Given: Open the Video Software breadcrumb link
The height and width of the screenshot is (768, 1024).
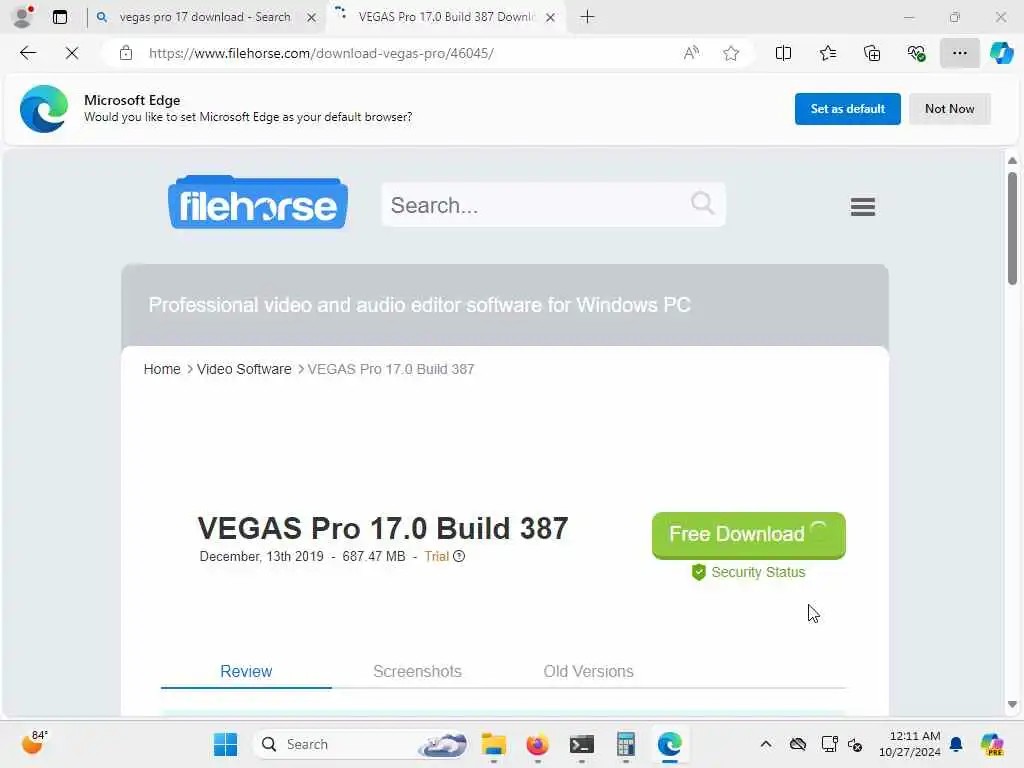Looking at the screenshot, I should [244, 369].
